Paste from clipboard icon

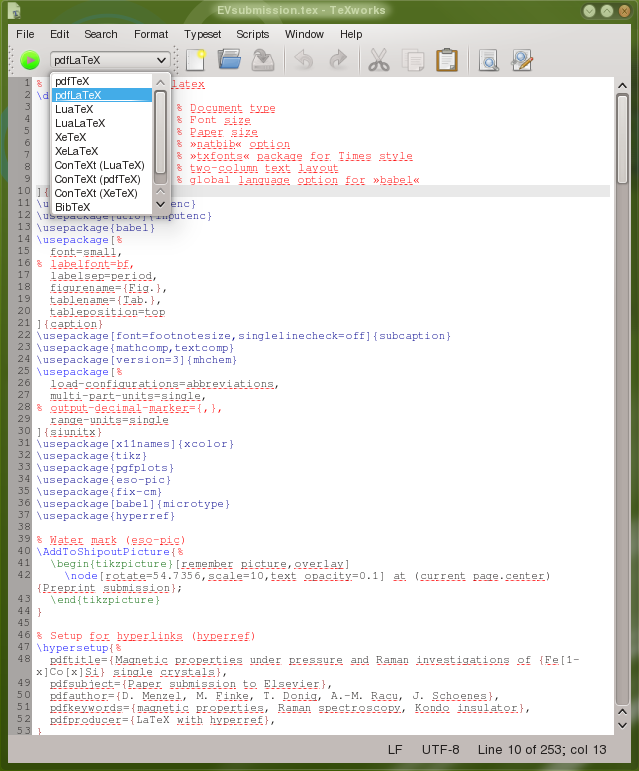pos(447,60)
